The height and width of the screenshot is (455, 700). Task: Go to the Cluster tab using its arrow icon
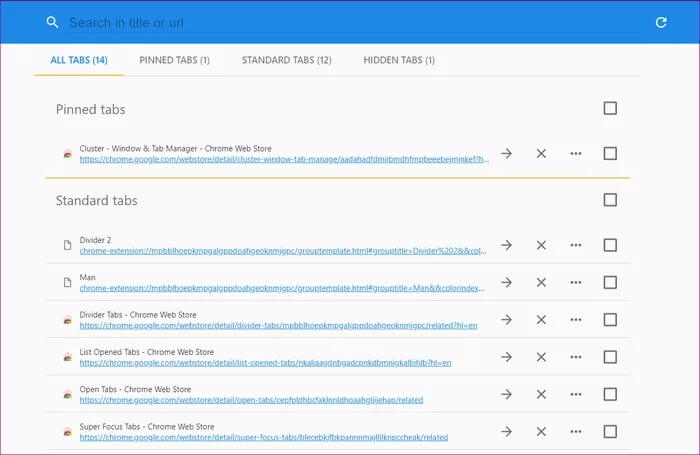[x=506, y=154]
